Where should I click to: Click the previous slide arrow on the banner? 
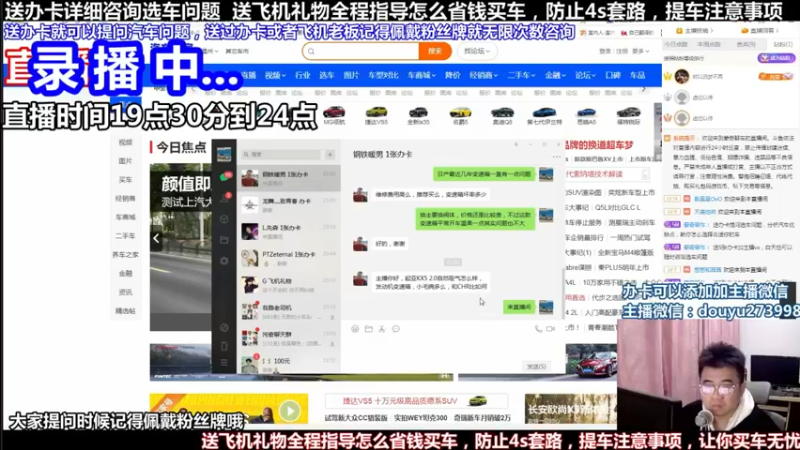pyautogui.click(x=156, y=238)
